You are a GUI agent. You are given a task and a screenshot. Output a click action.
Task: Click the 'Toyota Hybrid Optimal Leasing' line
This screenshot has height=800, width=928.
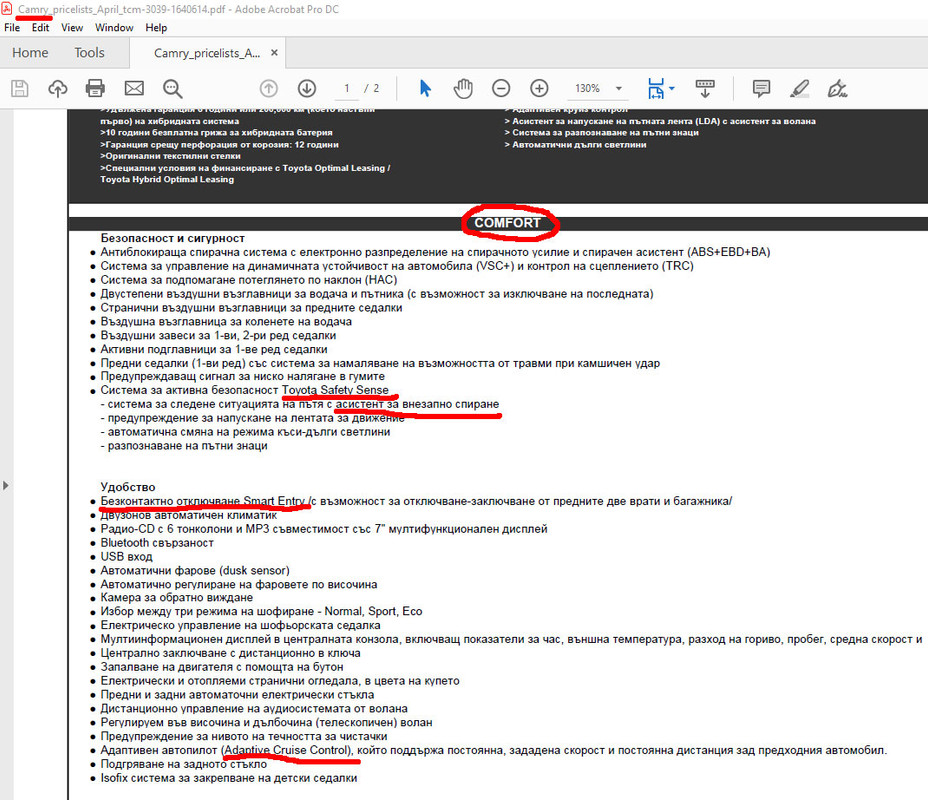point(167,179)
